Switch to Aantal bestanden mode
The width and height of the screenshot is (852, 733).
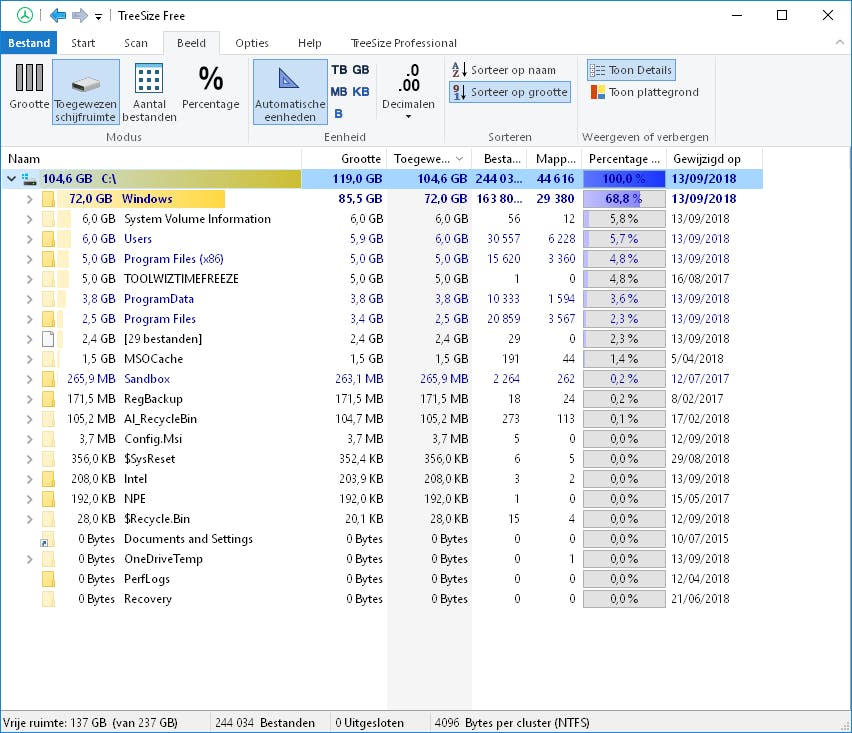pos(149,91)
